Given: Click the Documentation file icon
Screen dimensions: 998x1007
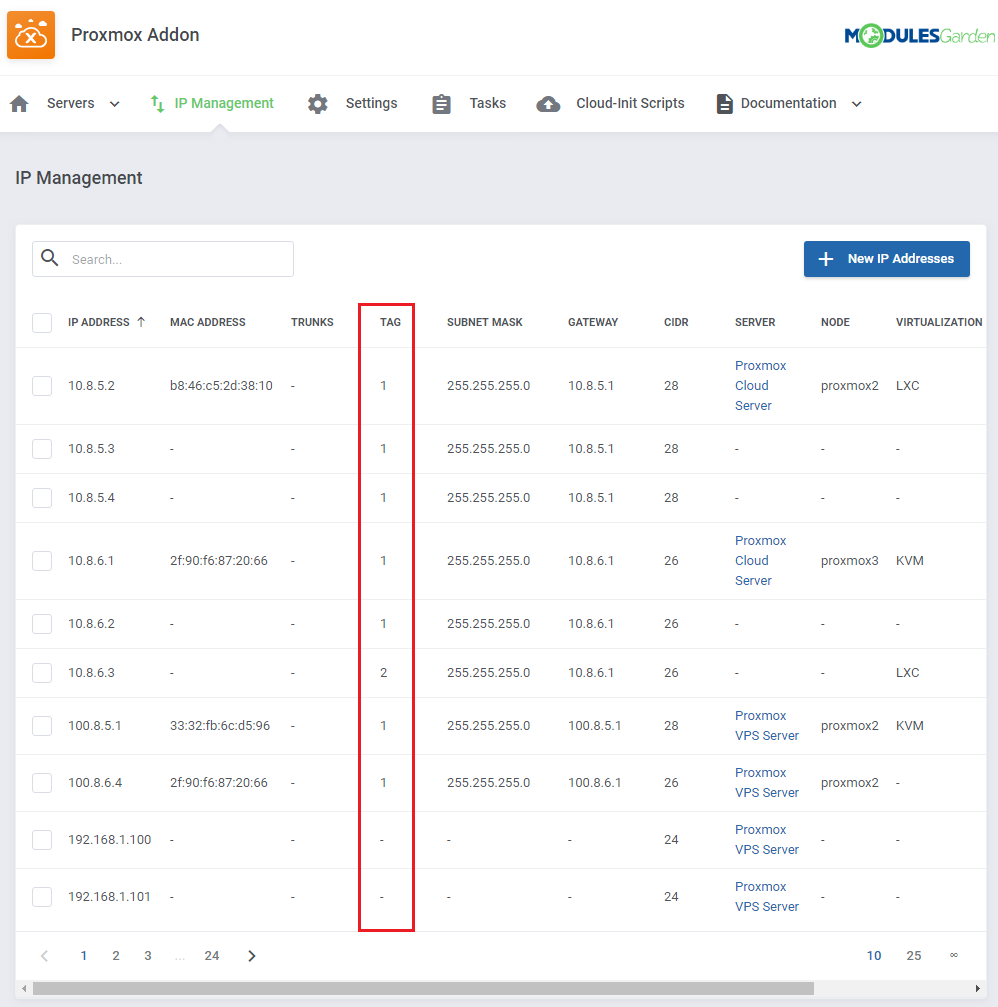Looking at the screenshot, I should point(724,103).
